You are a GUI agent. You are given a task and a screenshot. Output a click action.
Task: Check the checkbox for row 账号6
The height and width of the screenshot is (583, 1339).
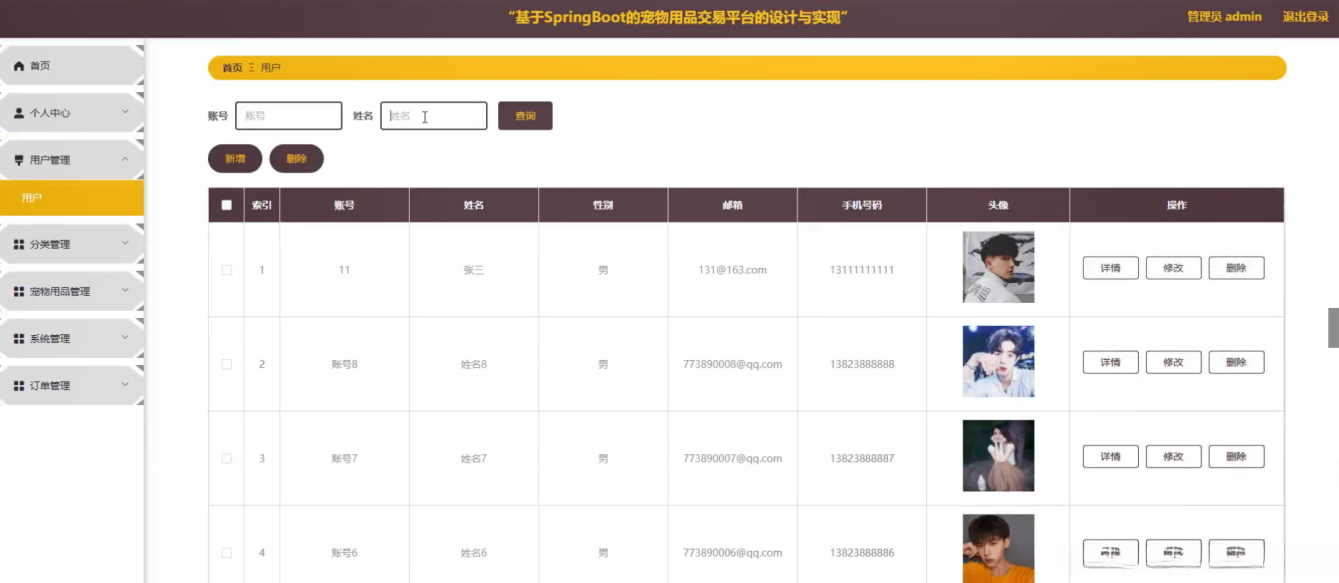click(226, 552)
